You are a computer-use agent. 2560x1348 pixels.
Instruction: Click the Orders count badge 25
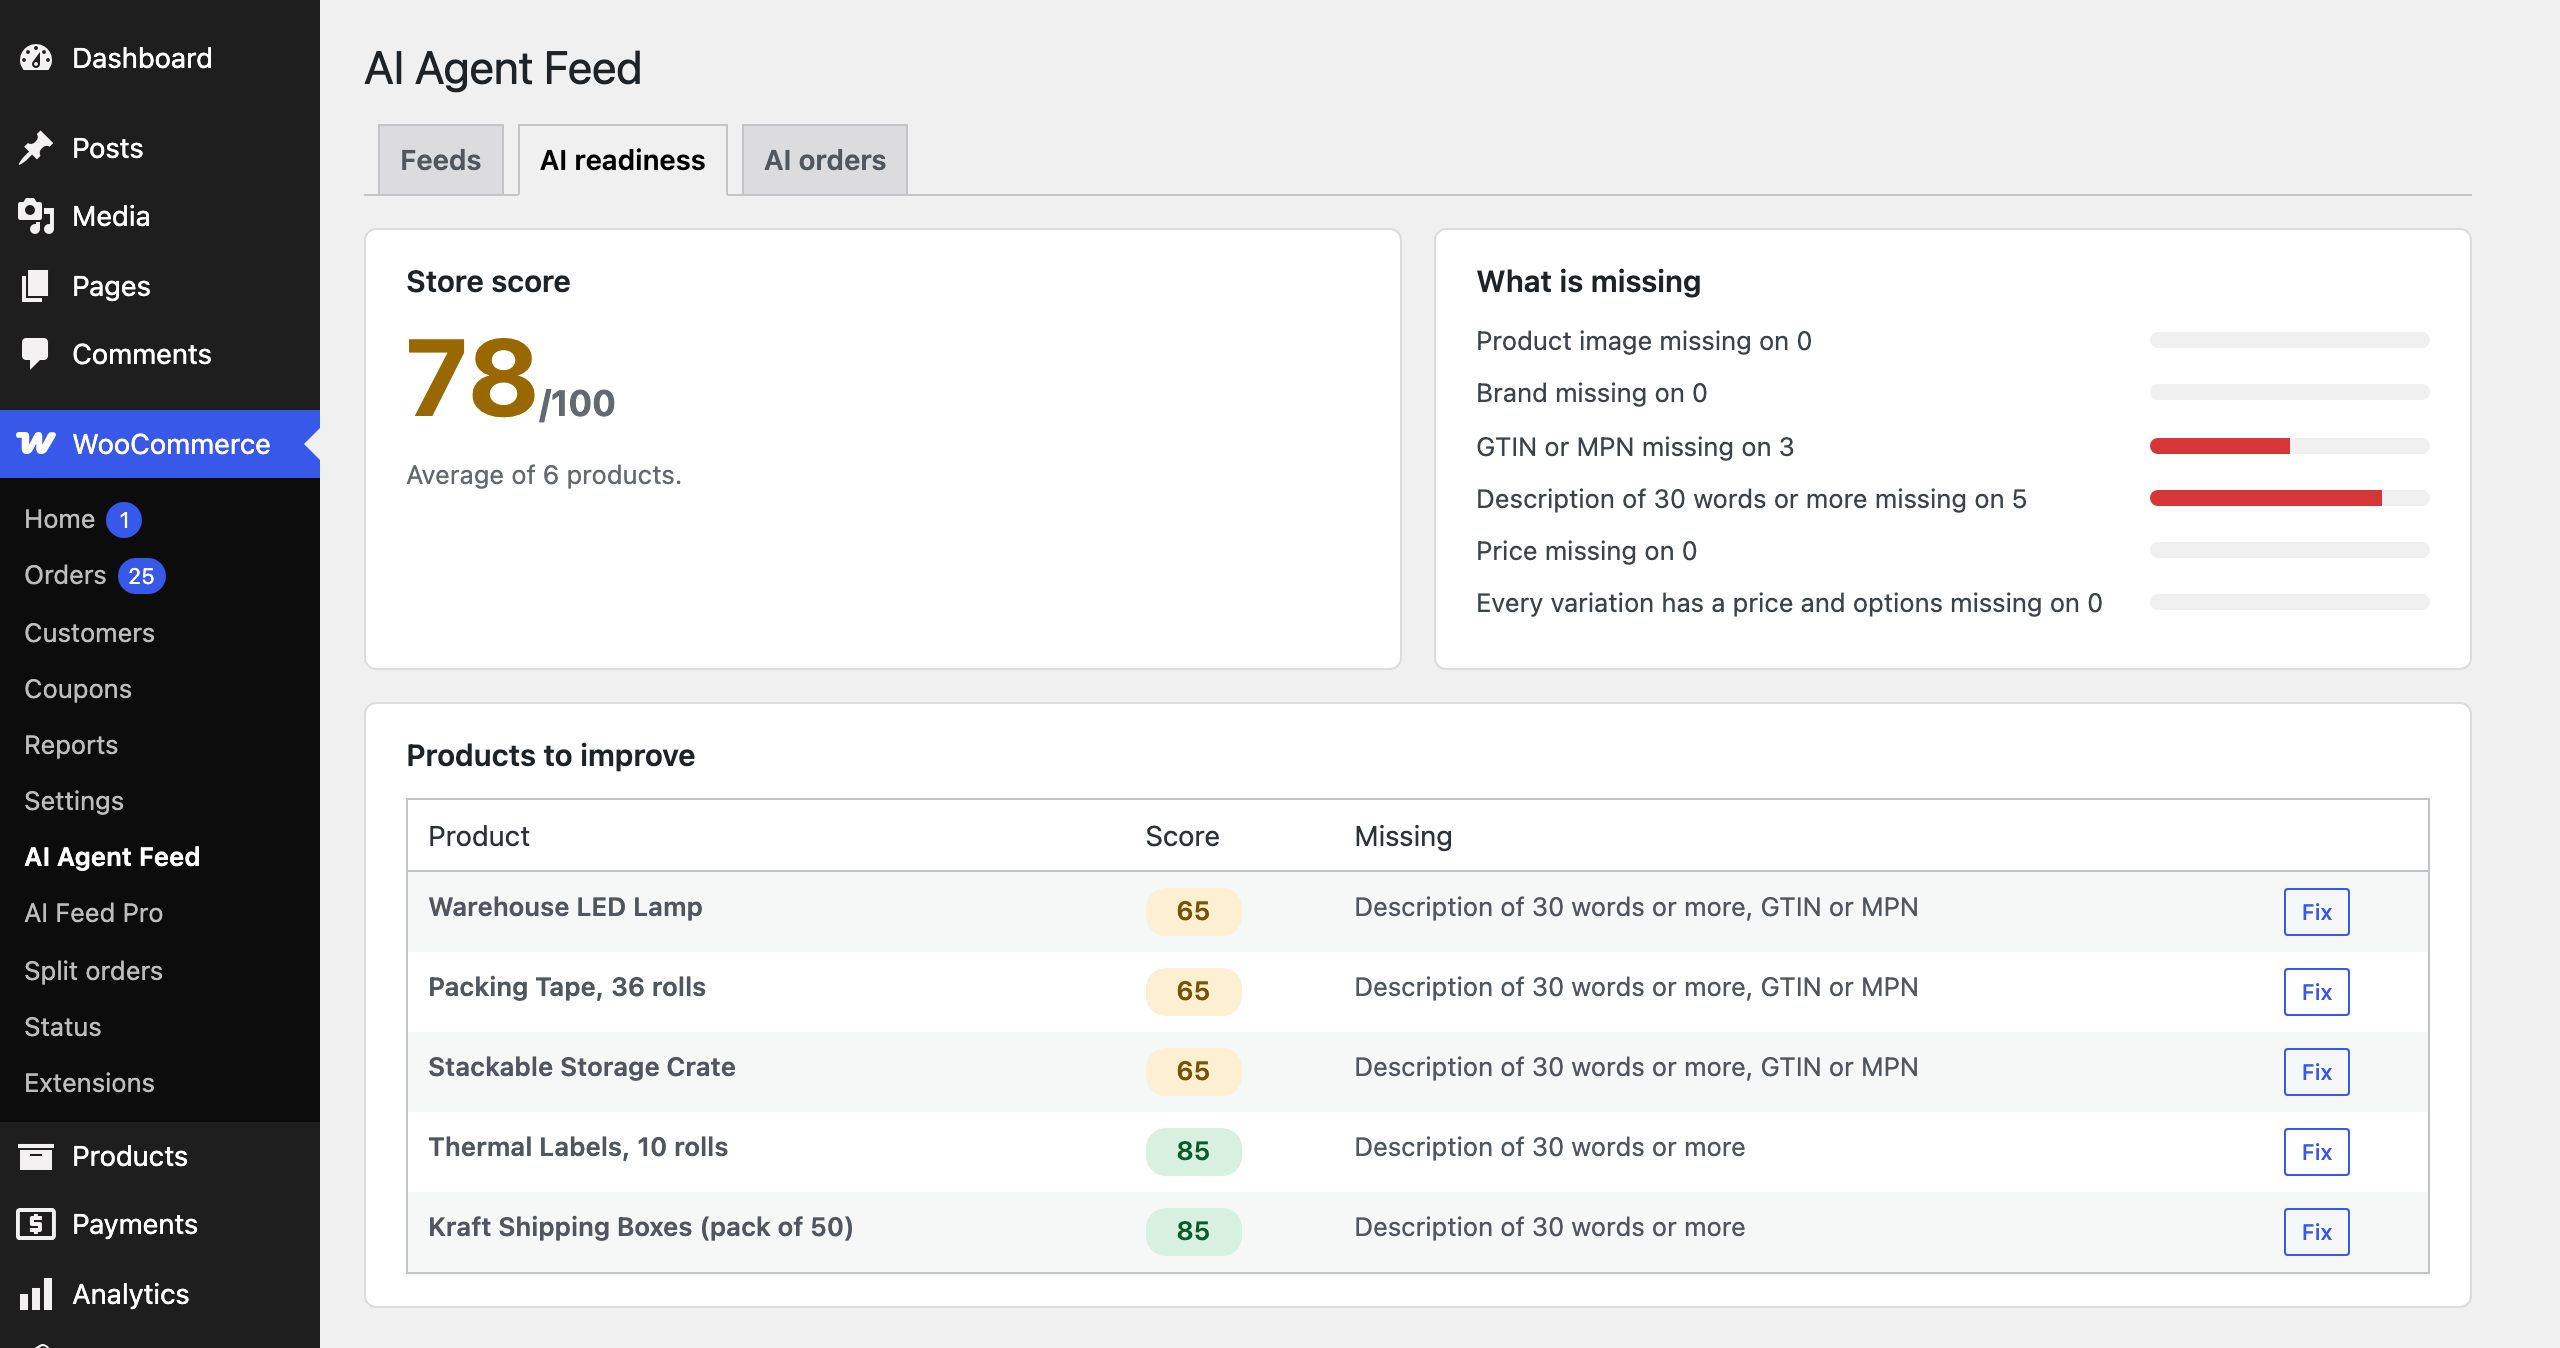click(141, 576)
